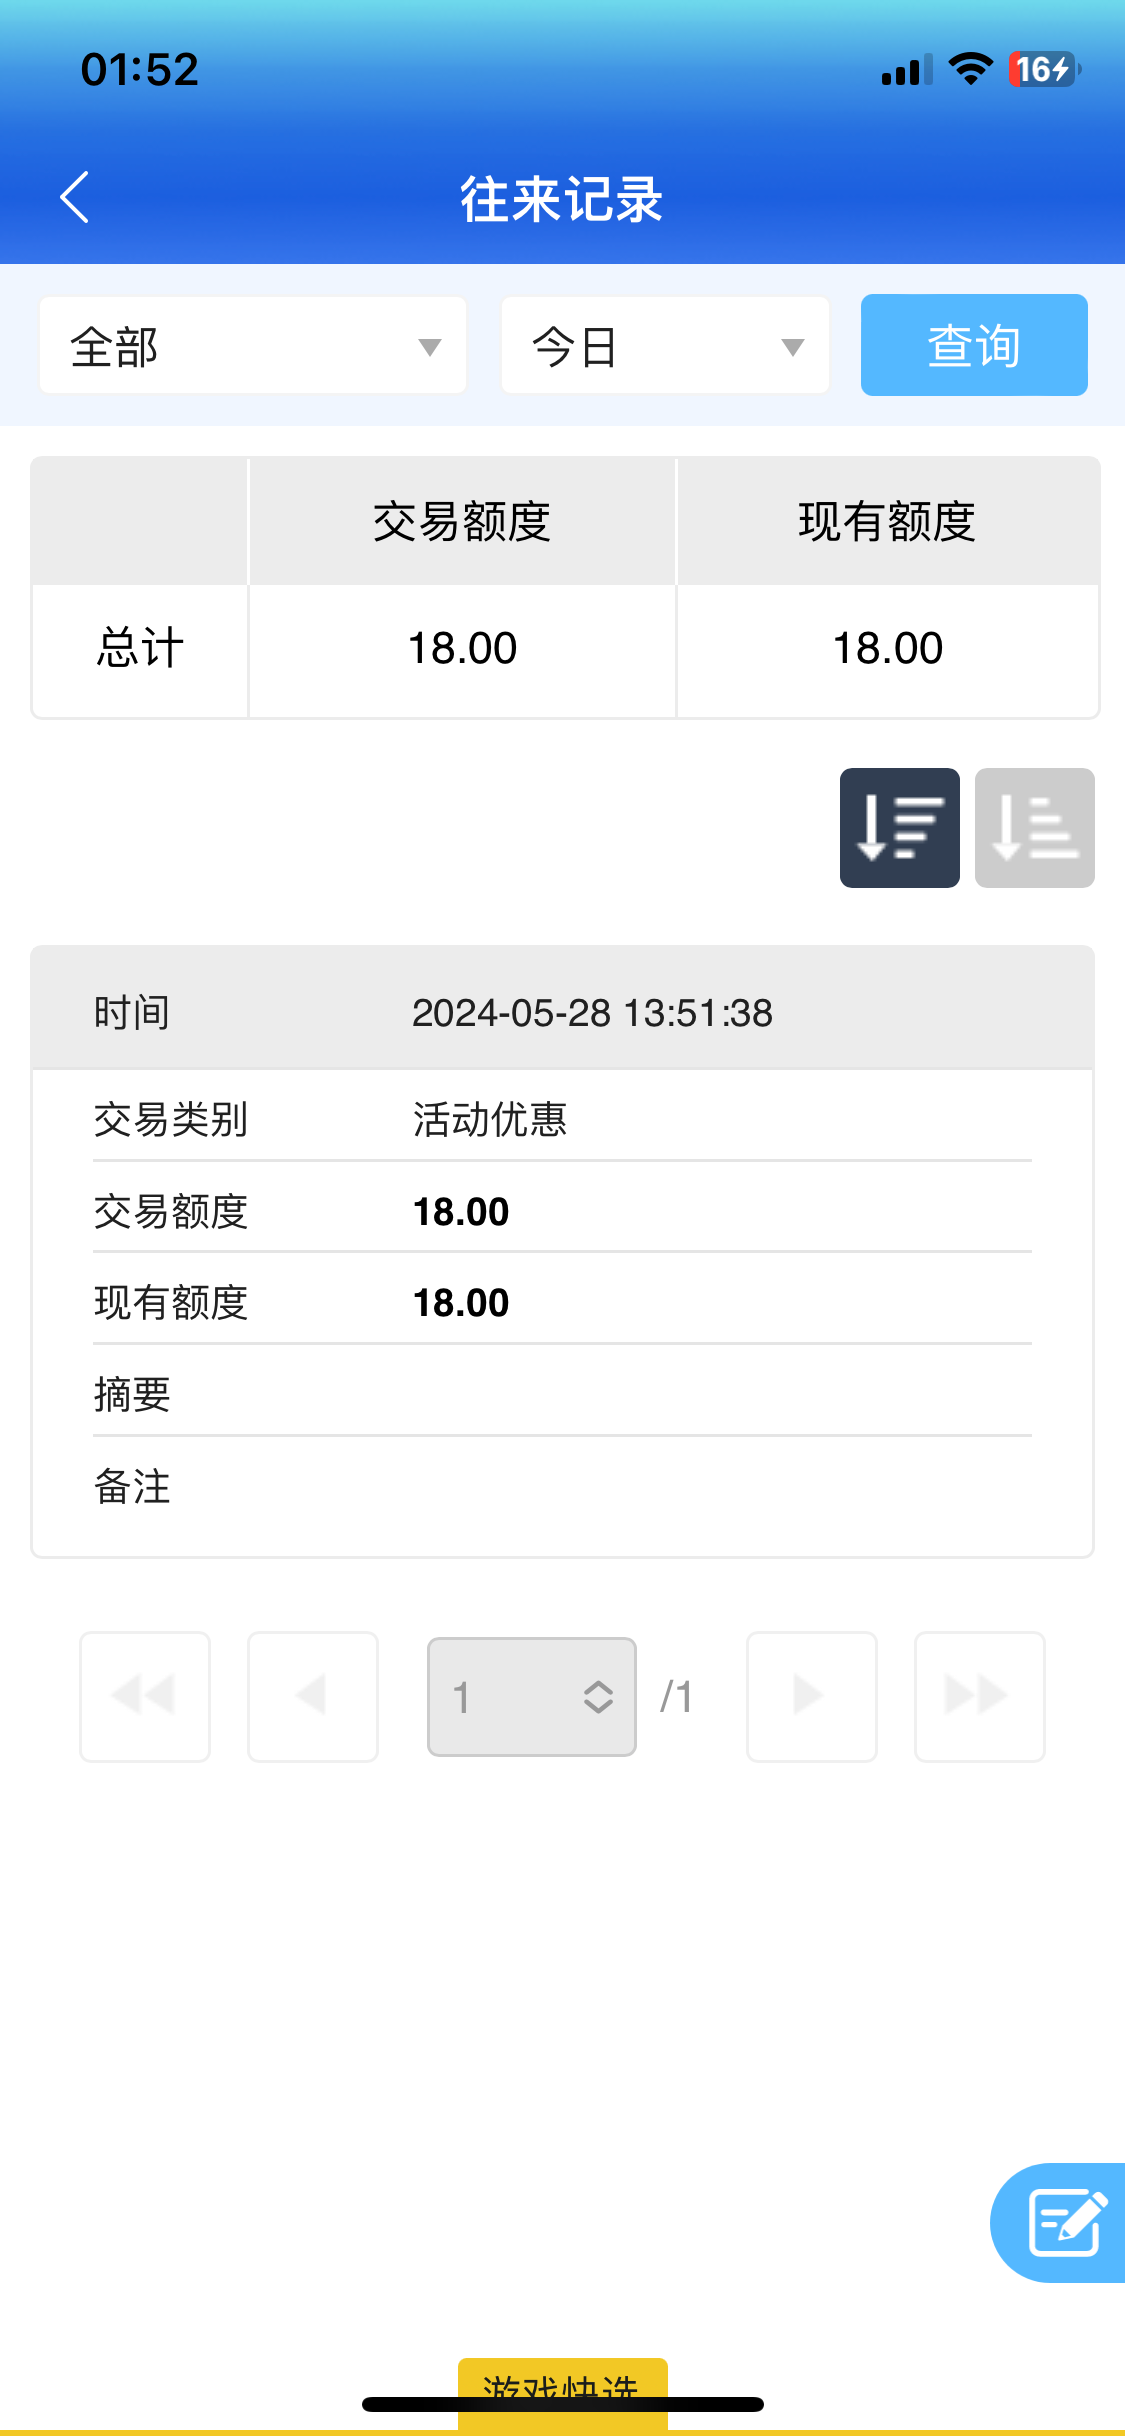Open the 全部 category dropdown
Image resolution: width=1125 pixels, height=2436 pixels.
point(253,346)
